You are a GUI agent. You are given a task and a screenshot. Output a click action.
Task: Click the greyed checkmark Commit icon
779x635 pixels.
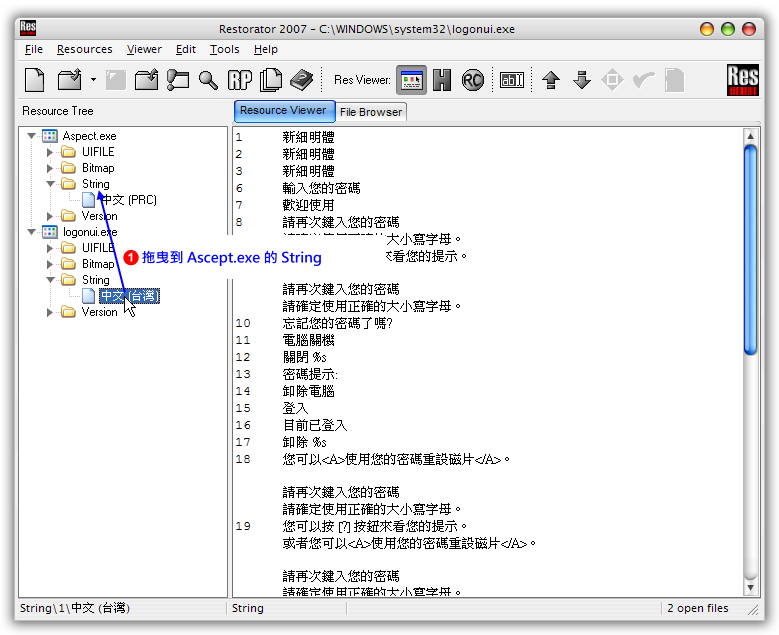[643, 80]
